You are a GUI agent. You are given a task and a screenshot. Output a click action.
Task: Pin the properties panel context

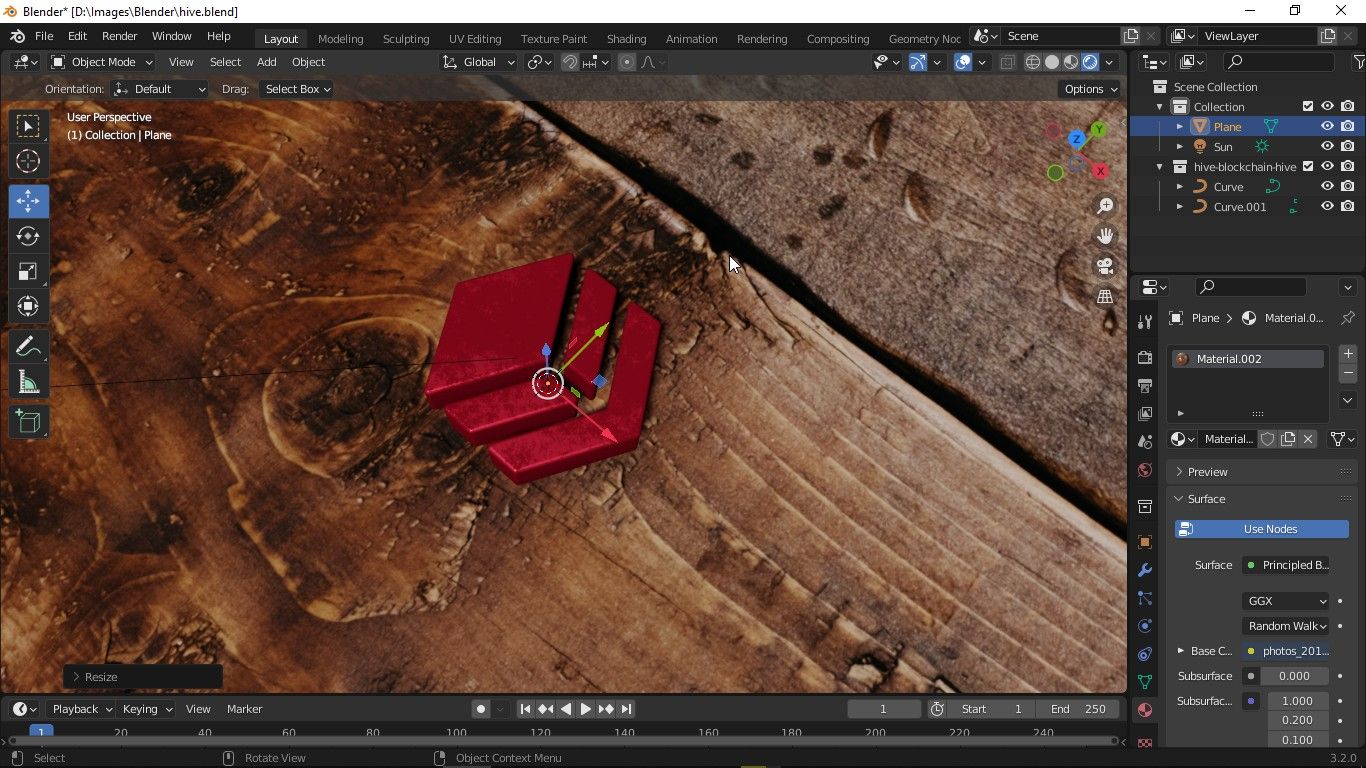click(x=1348, y=318)
